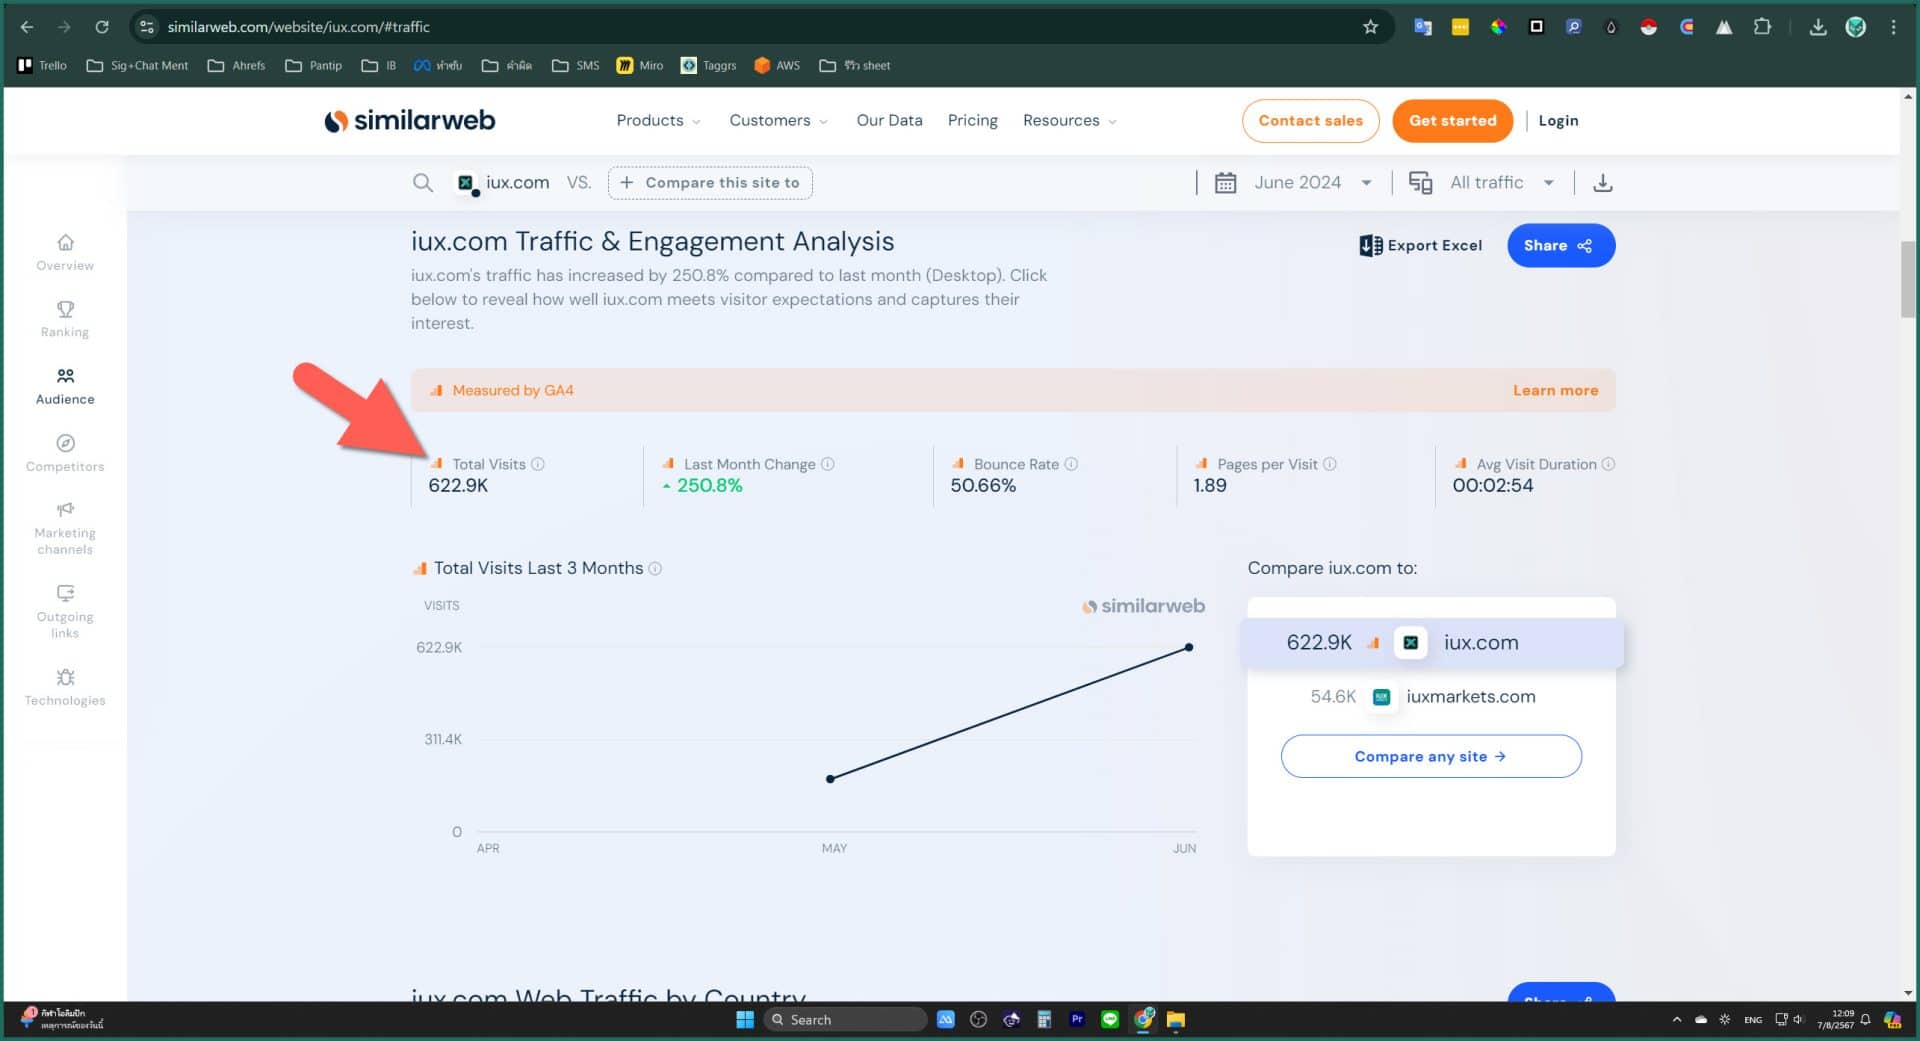Click the page vertical scrollbar thumb

pyautogui.click(x=1908, y=279)
